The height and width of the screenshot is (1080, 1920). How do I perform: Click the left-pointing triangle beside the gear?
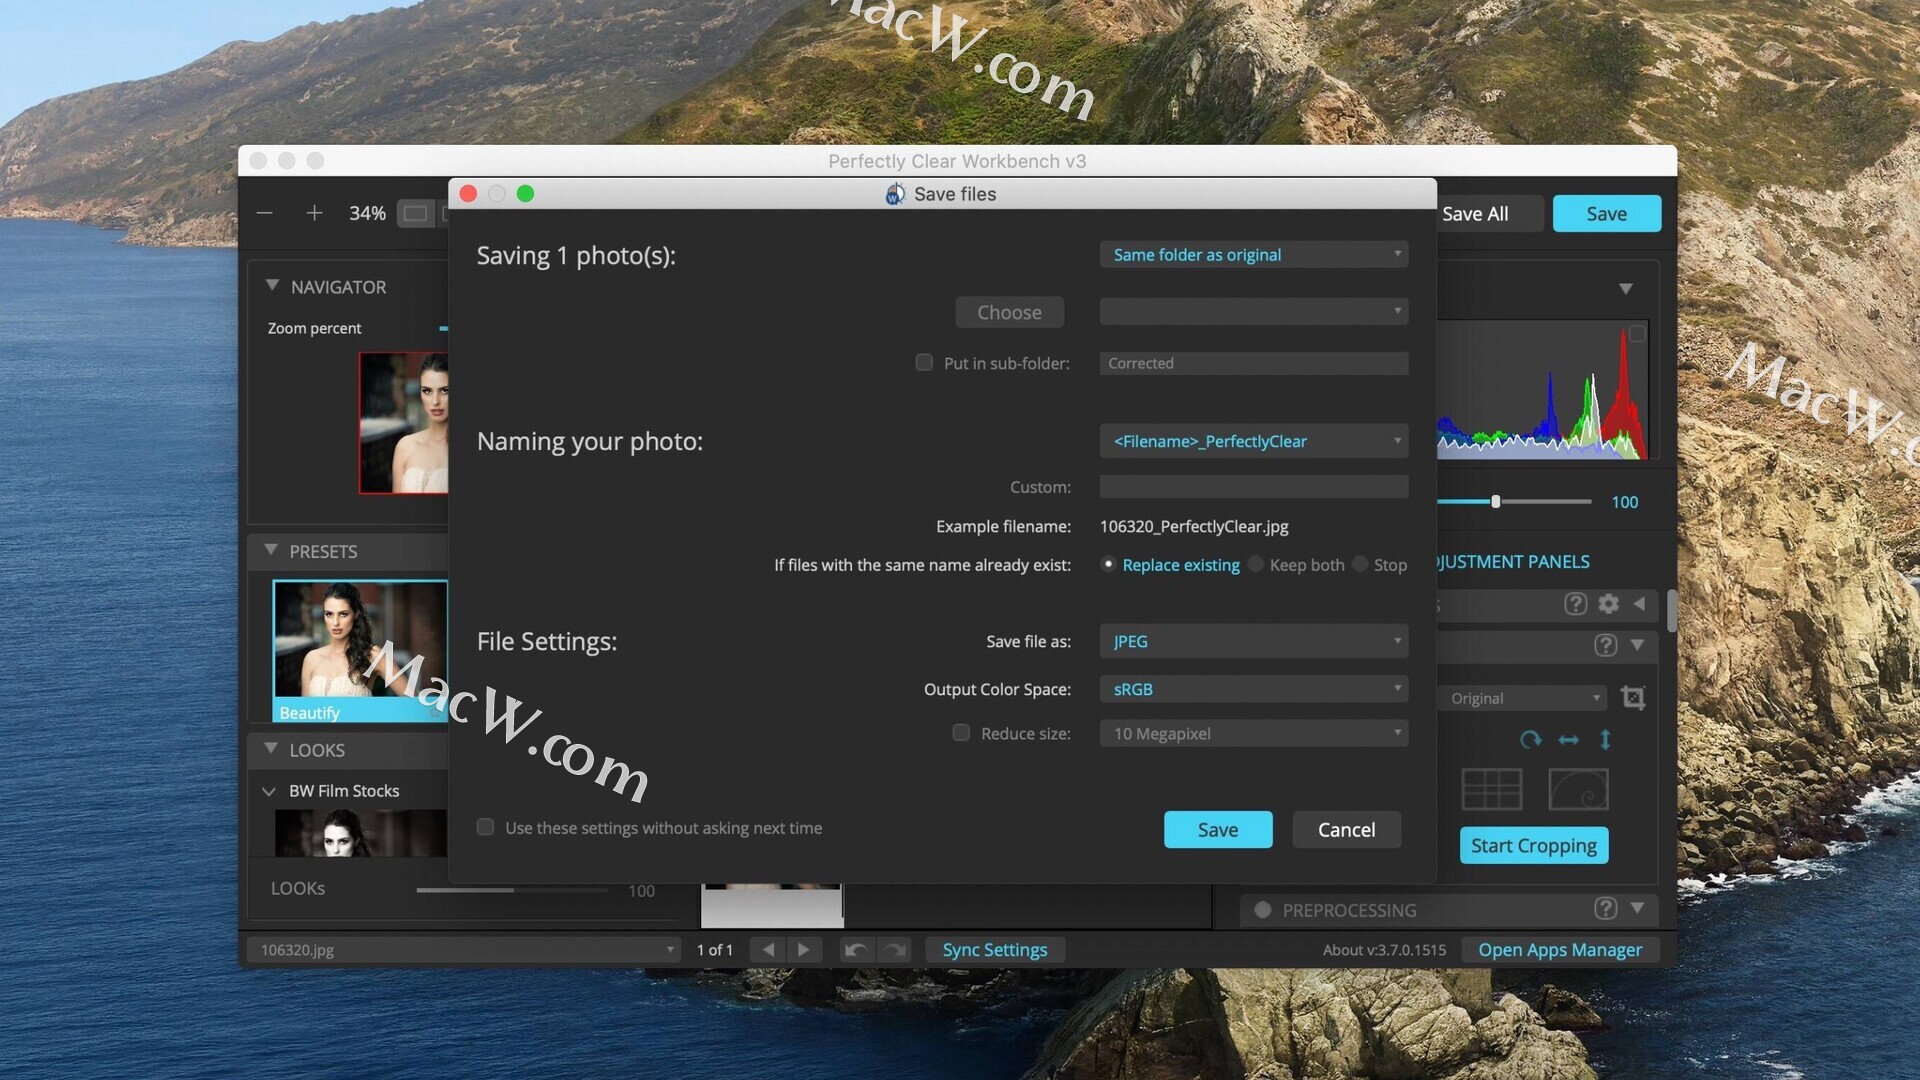(1639, 603)
